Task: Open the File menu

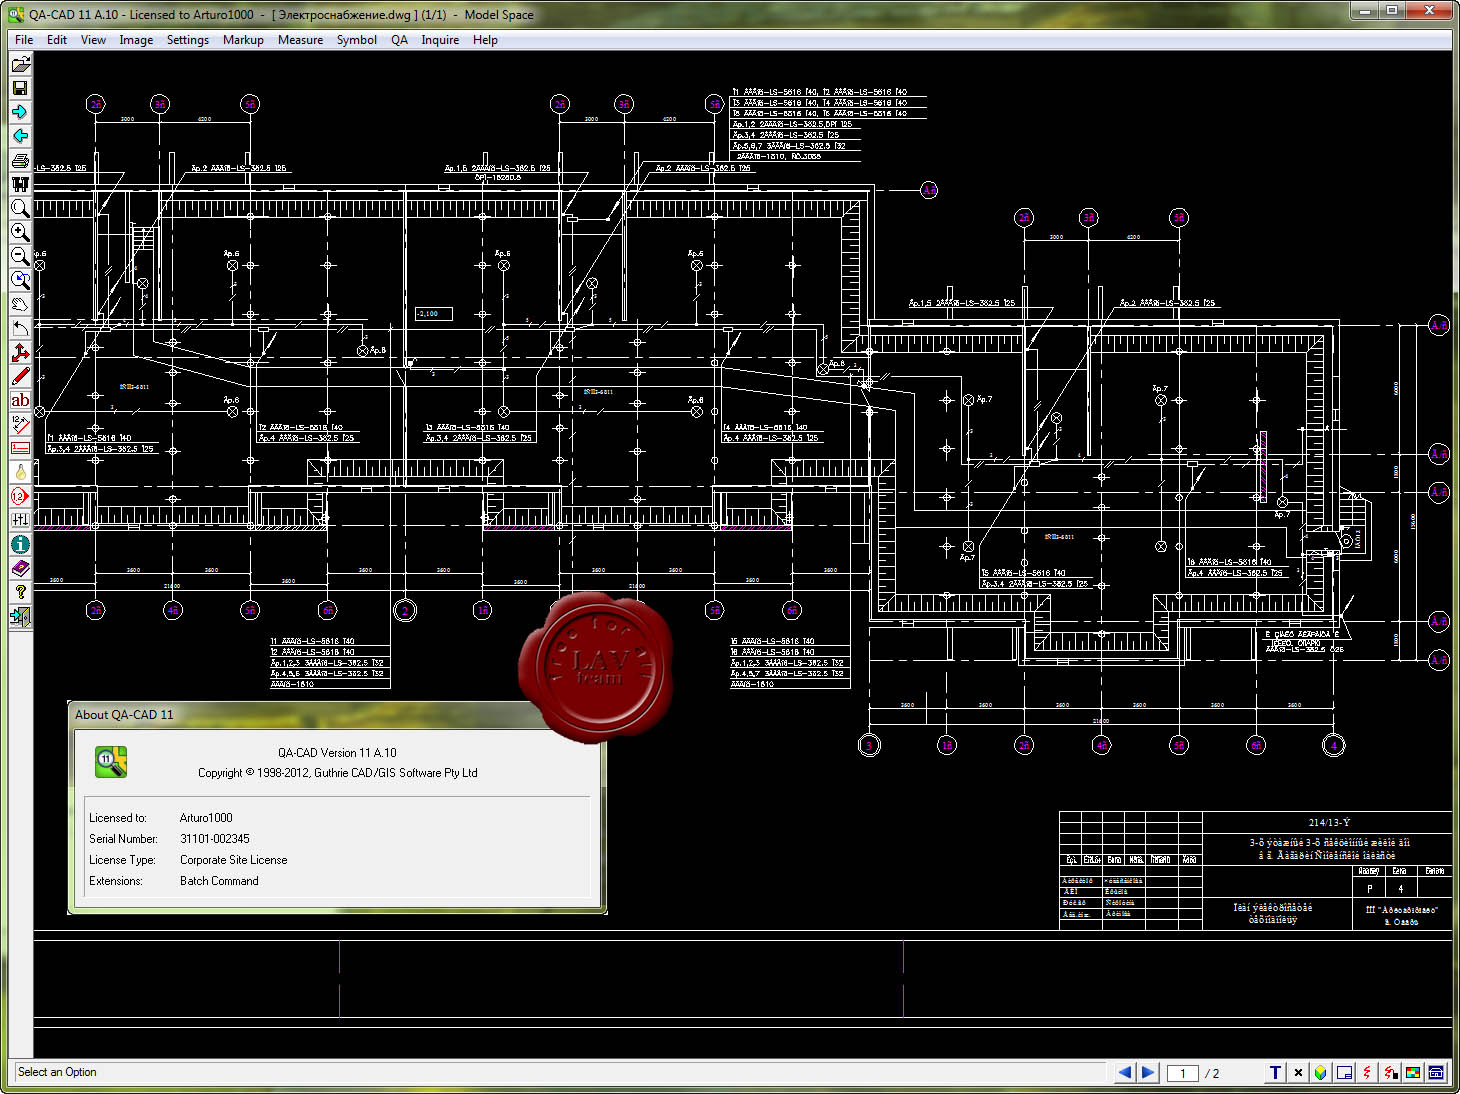Action: [x=24, y=40]
